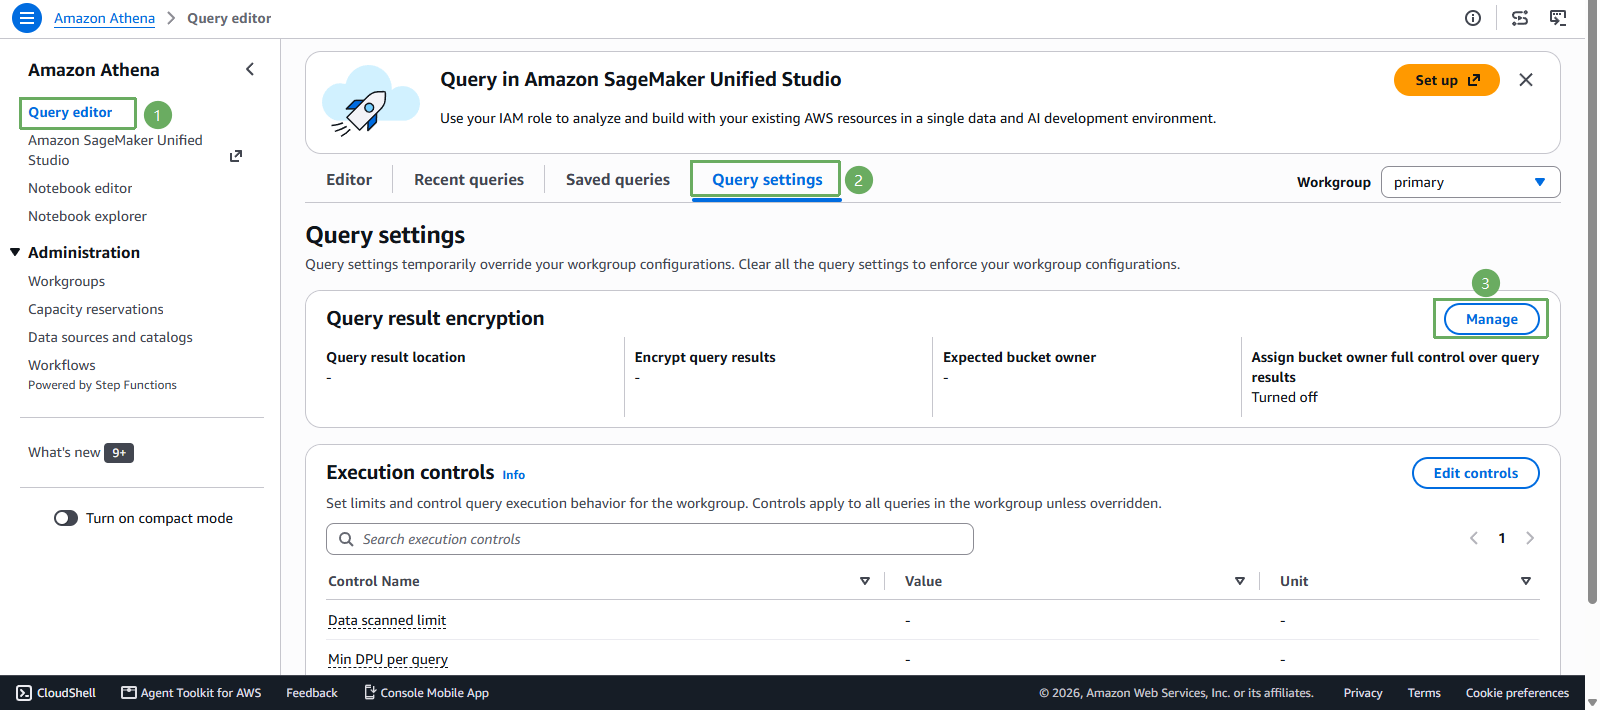Open Capacity reservations in the sidebar

96,309
